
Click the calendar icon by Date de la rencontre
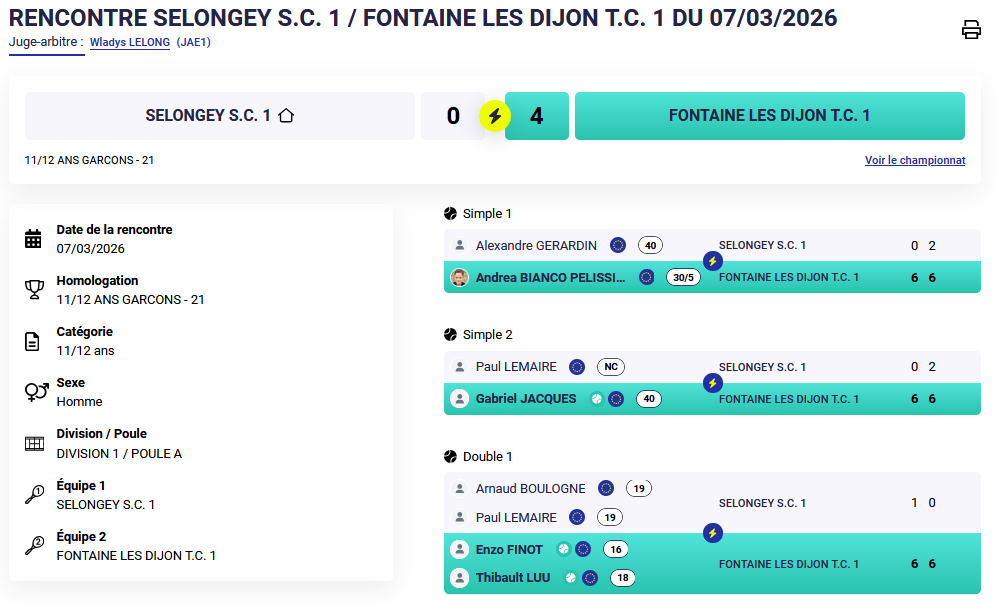click(x=33, y=238)
